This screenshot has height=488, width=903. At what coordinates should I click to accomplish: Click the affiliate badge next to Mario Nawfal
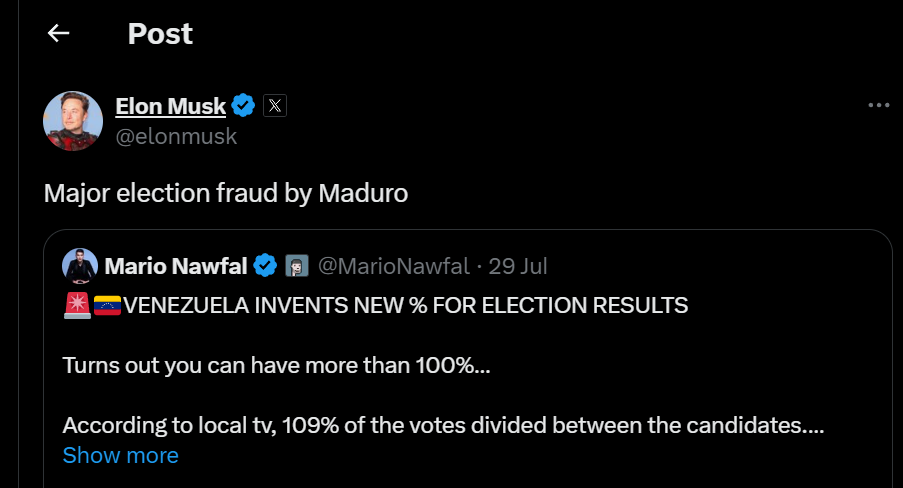(x=297, y=266)
